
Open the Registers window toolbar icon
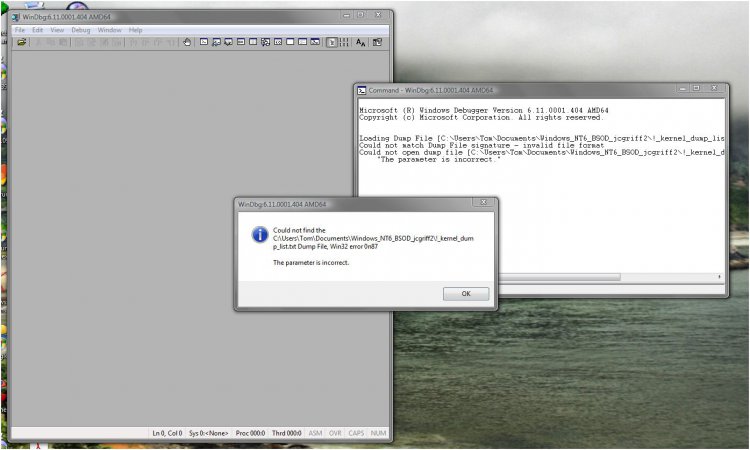[241, 42]
